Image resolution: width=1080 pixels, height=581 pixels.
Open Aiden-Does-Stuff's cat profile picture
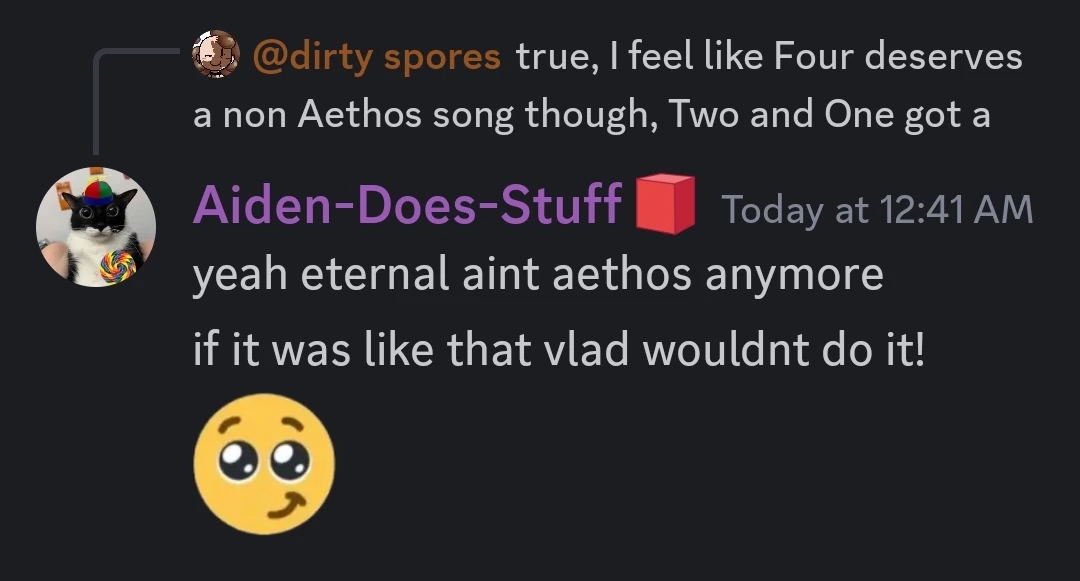(x=96, y=228)
